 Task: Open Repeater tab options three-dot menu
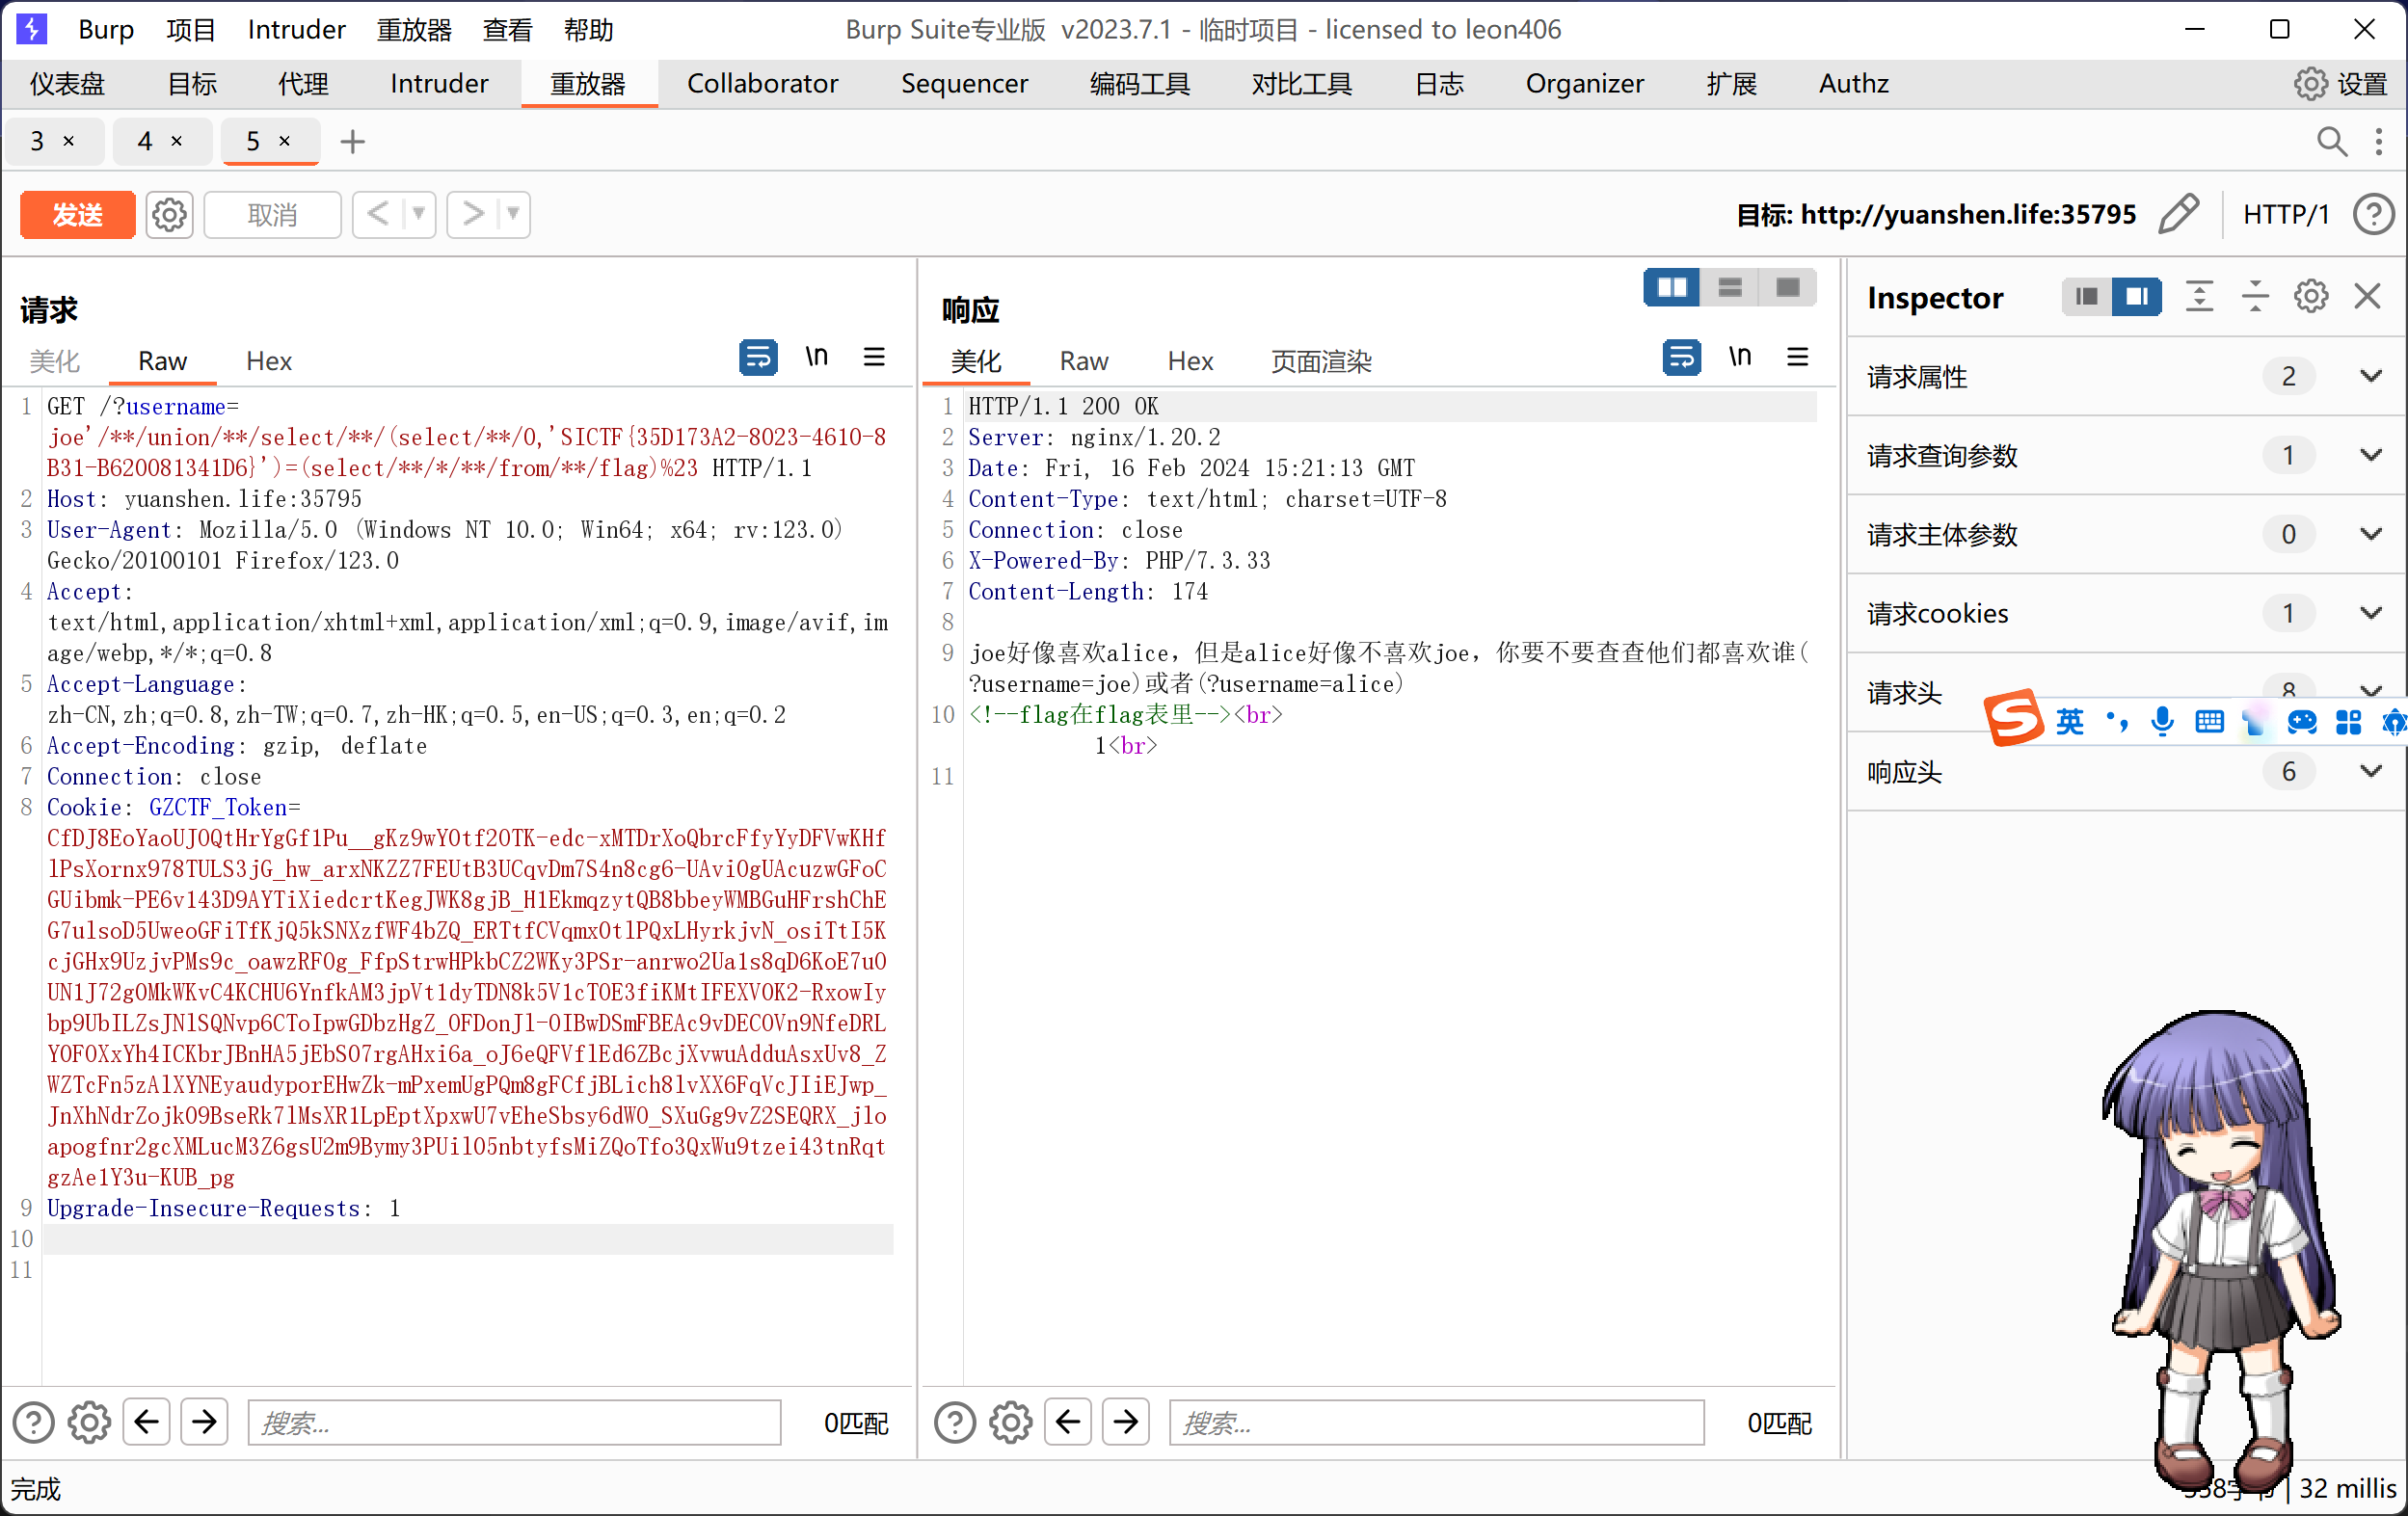(x=2378, y=142)
